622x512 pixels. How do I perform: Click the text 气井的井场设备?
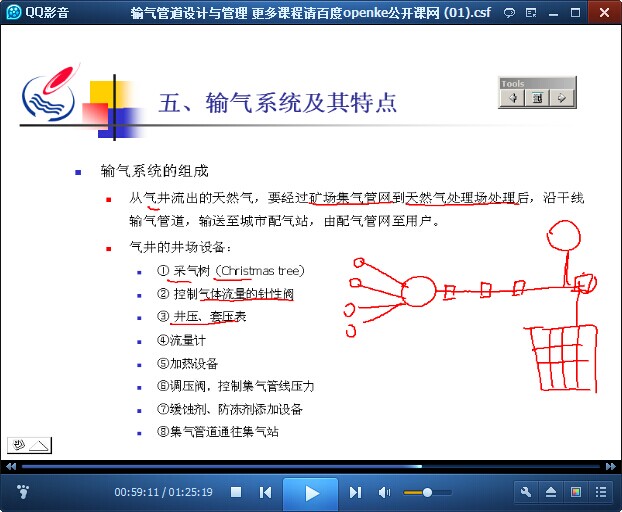(180, 247)
